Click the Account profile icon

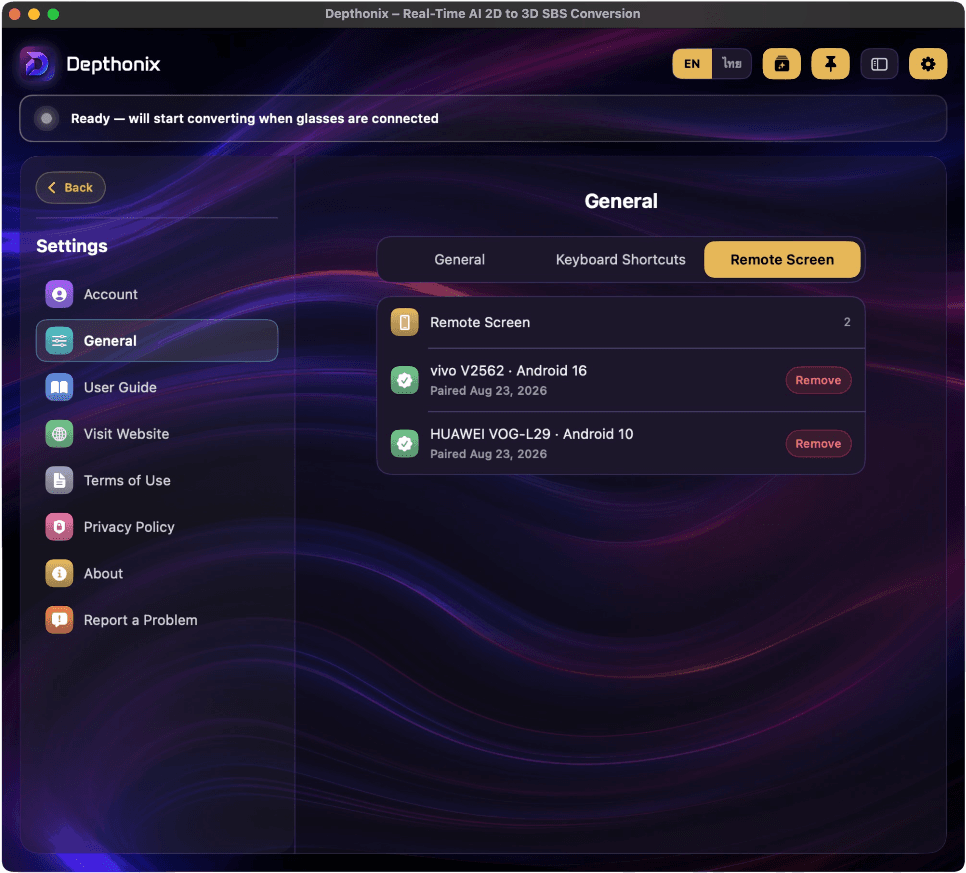coord(59,294)
